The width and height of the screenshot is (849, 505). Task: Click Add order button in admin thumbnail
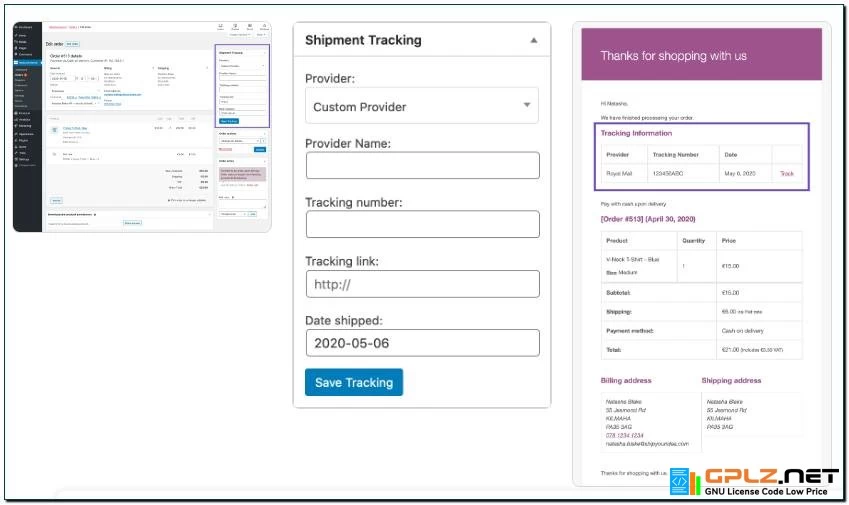coord(73,44)
